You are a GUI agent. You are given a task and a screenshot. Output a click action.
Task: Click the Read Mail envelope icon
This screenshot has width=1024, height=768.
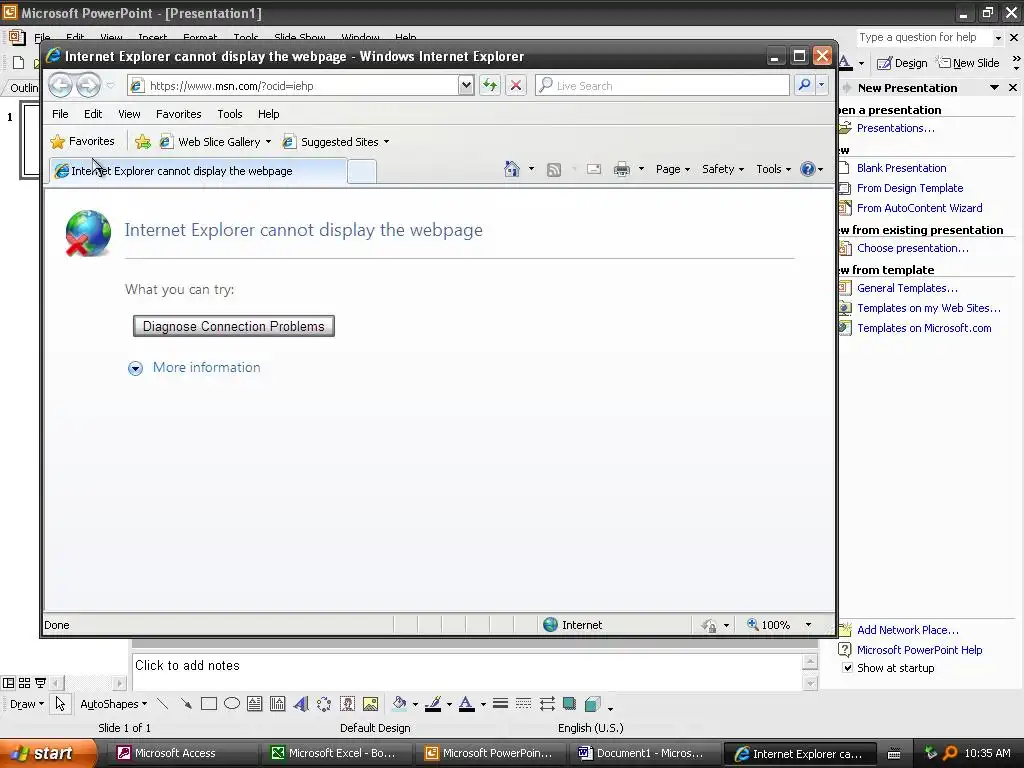(x=594, y=169)
